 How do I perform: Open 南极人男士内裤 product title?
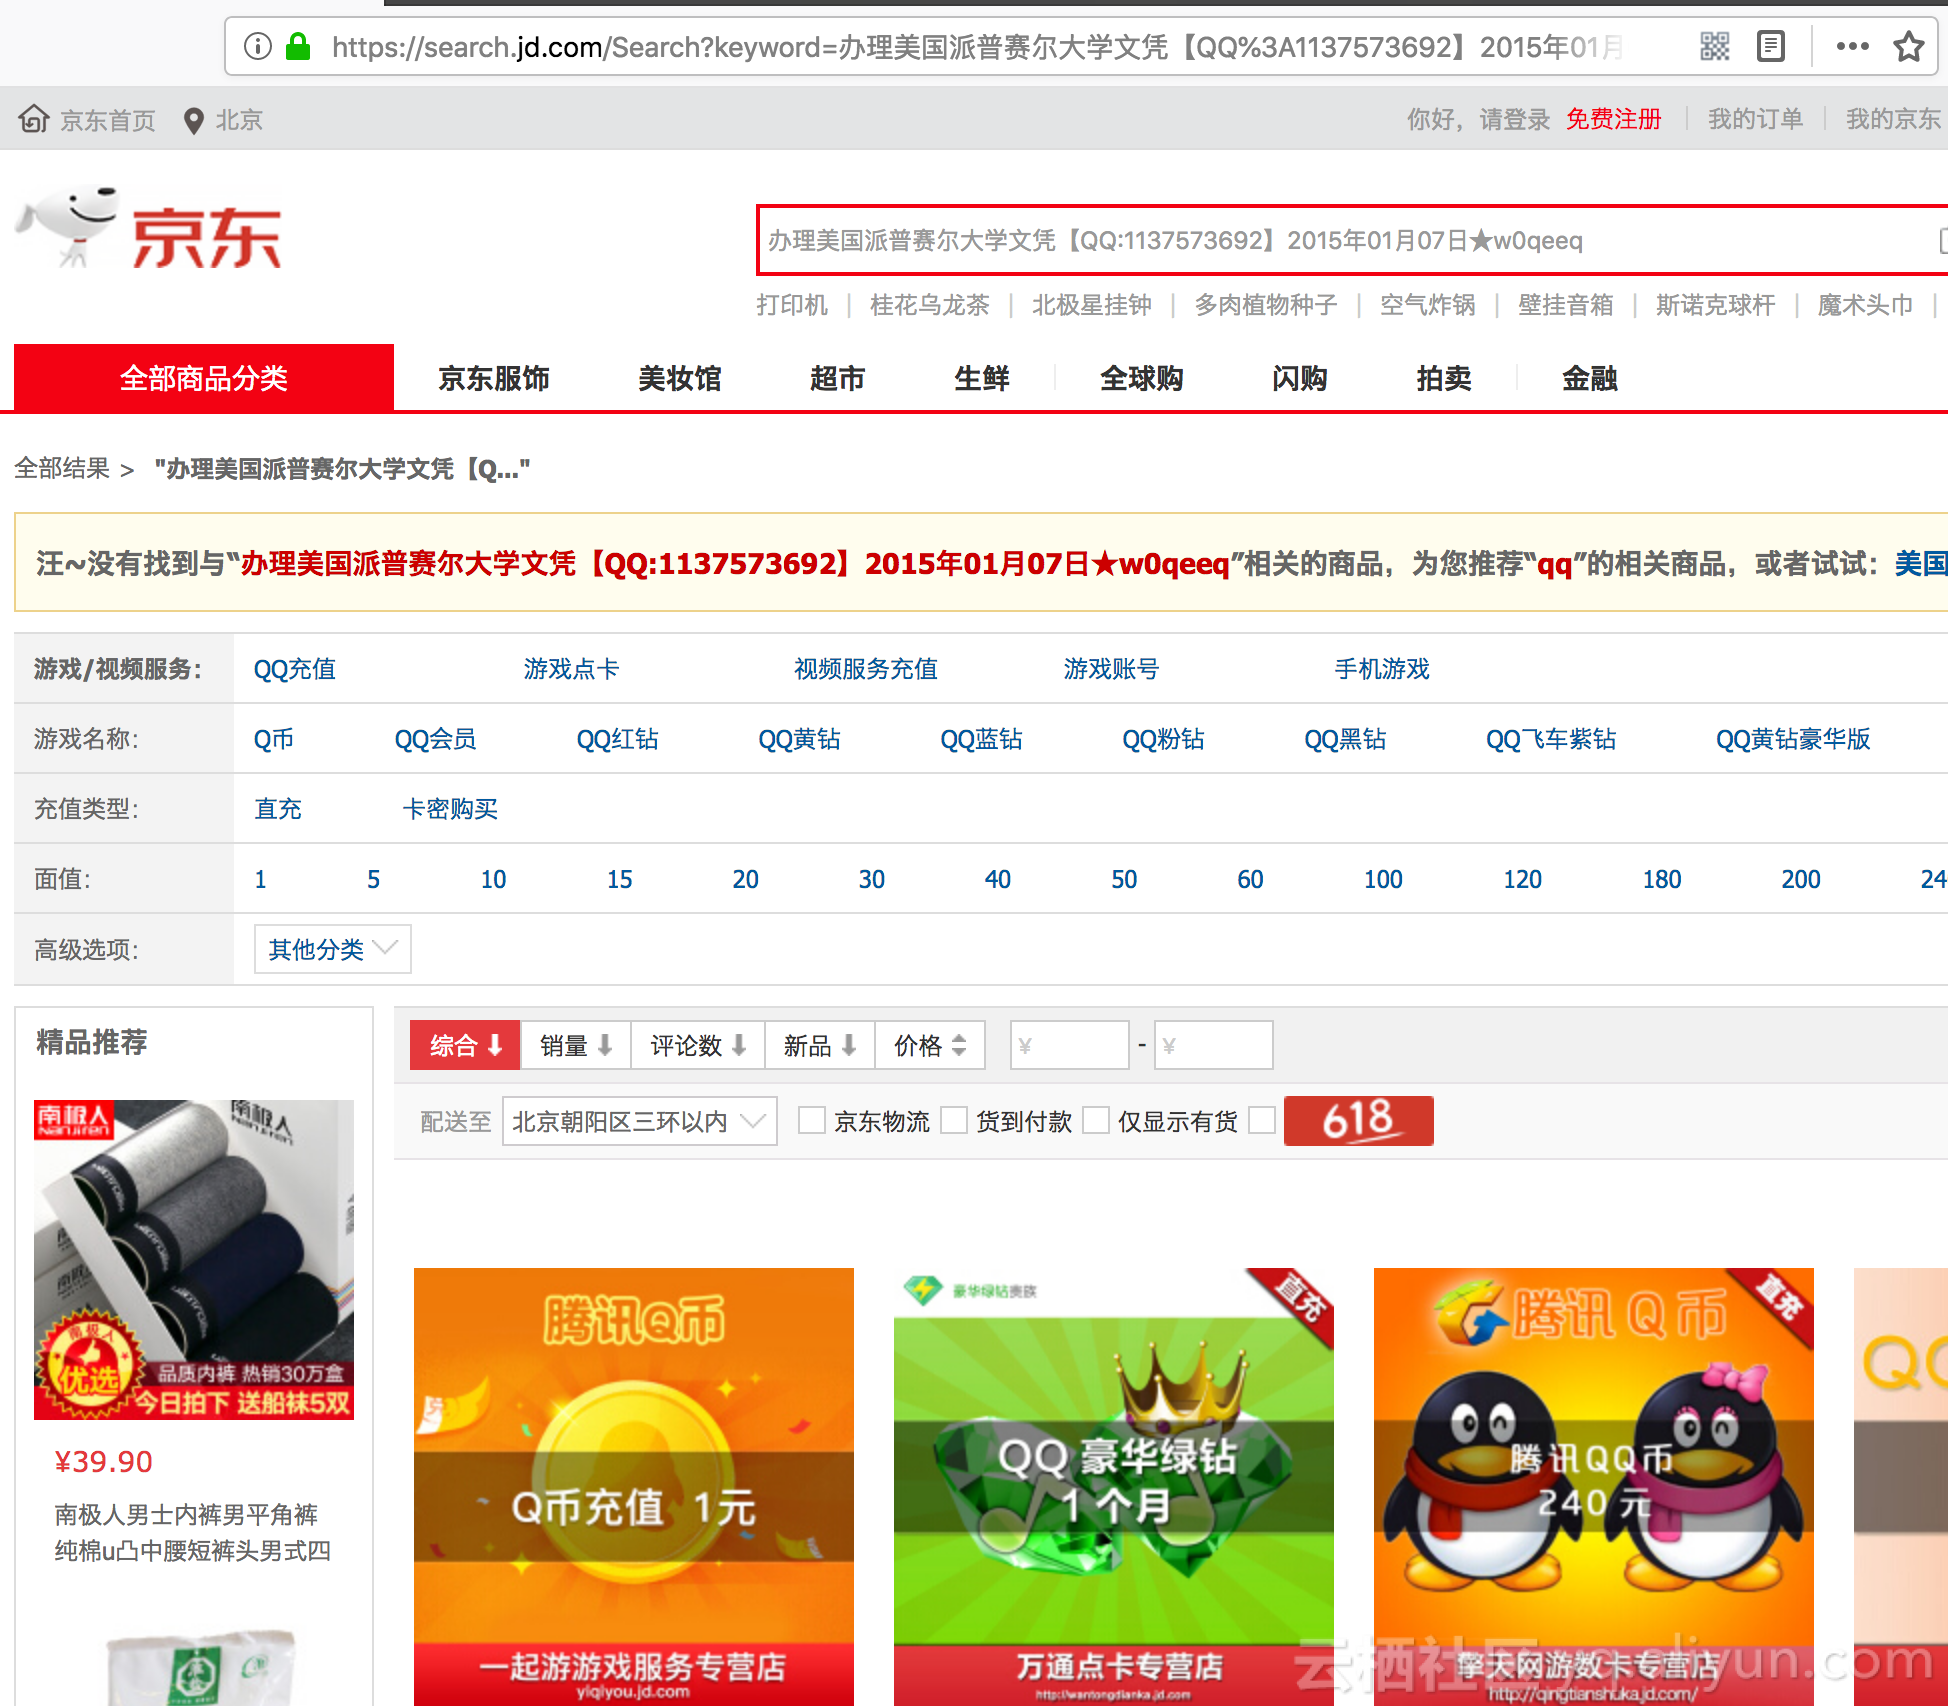(x=192, y=1533)
